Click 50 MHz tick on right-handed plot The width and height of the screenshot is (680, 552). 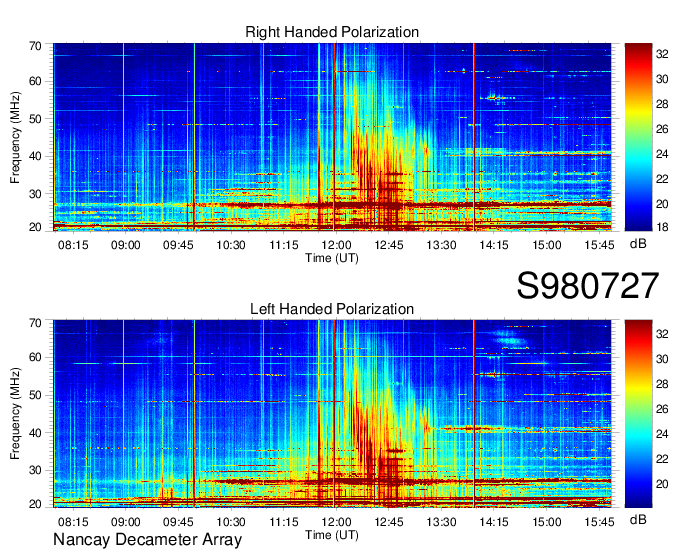[36, 119]
